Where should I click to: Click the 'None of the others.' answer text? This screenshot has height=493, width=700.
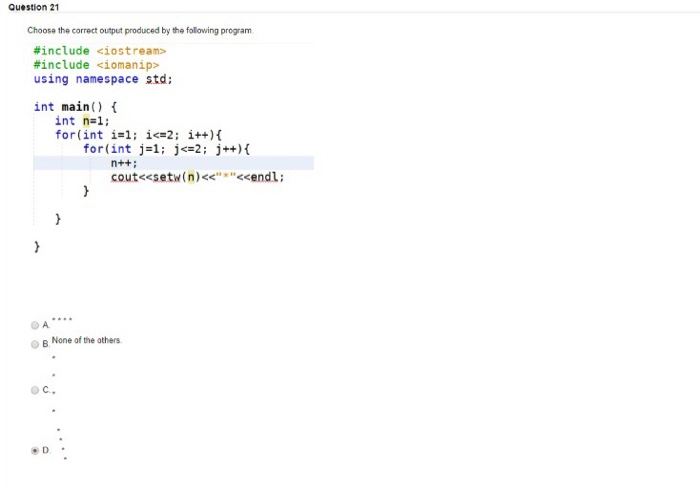pyautogui.click(x=87, y=340)
